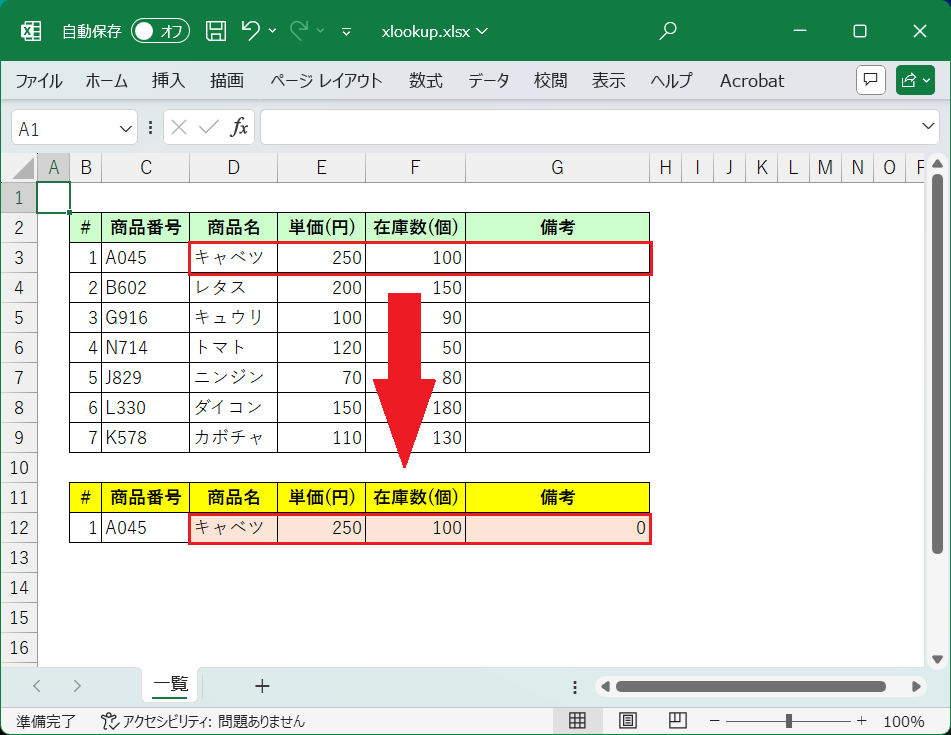
Task: Click the アクセシビリティ status bar button
Action: pyautogui.click(x=203, y=721)
